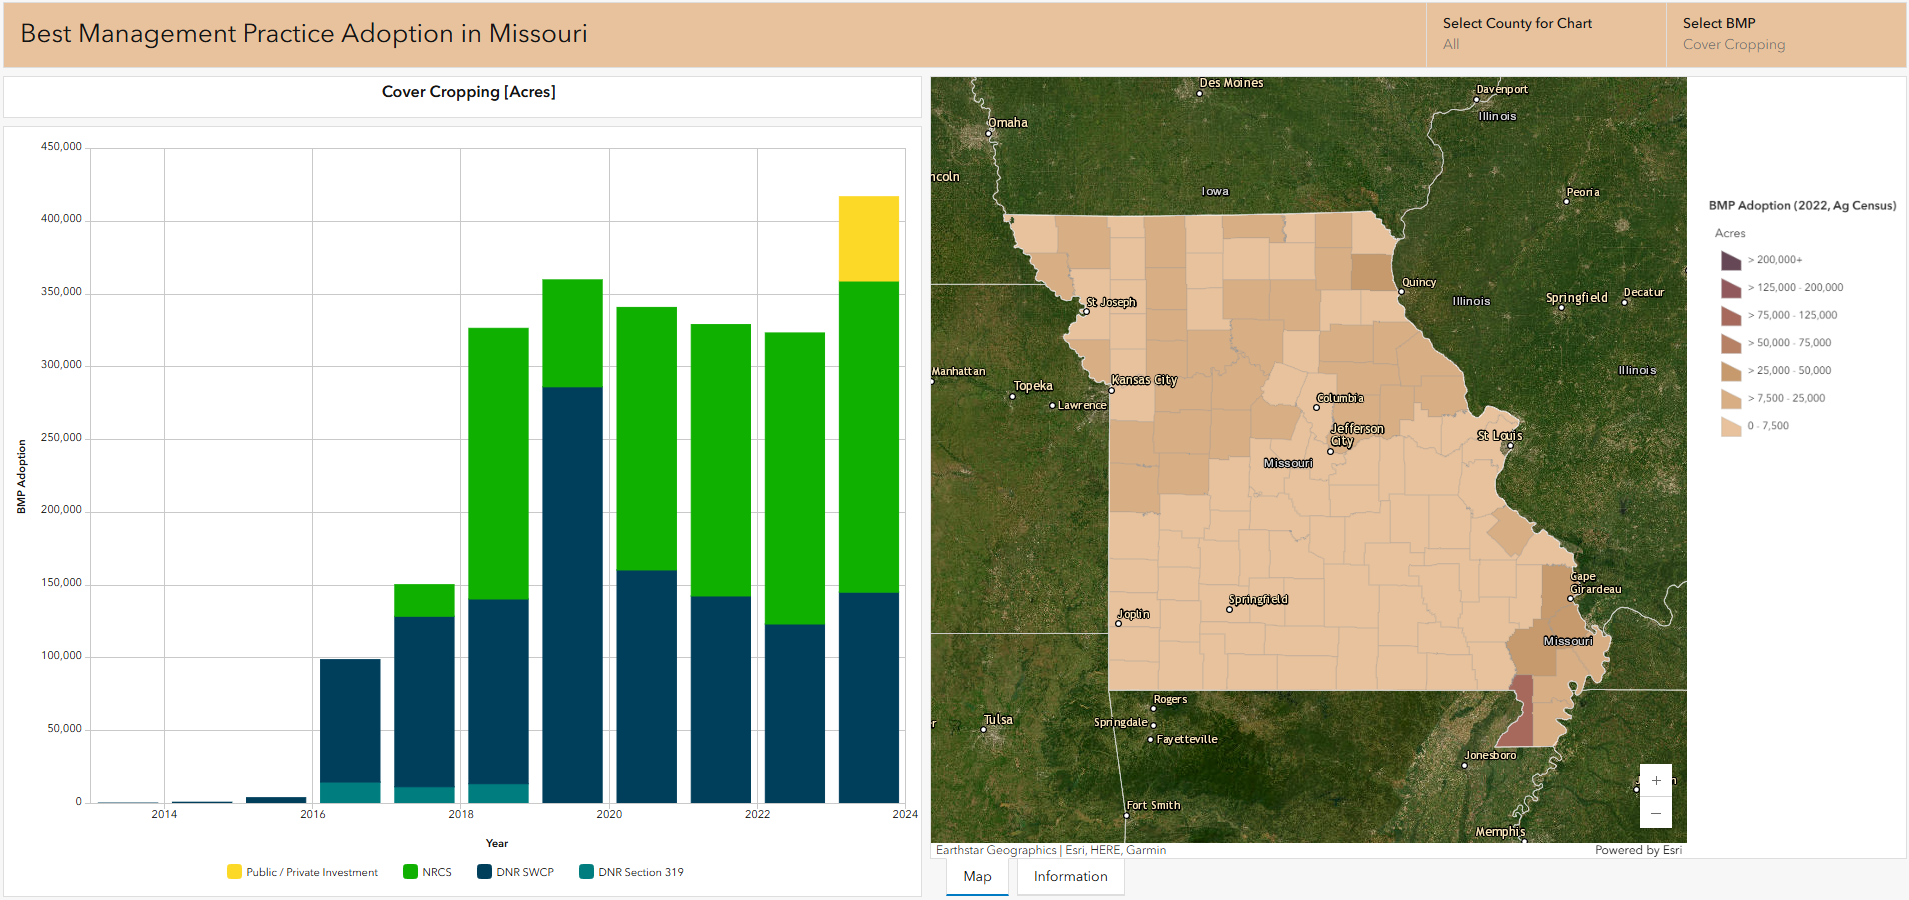This screenshot has height=900, width=1909.
Task: Toggle NRCS series in chart legend
Action: (x=427, y=872)
